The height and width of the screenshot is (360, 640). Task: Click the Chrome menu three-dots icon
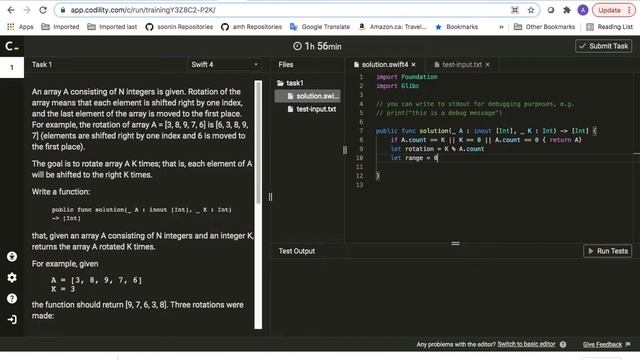[x=629, y=10]
